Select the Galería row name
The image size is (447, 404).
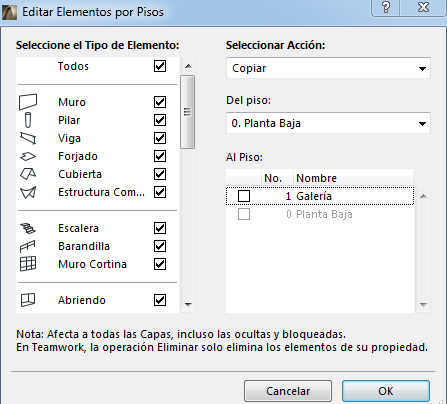(314, 196)
